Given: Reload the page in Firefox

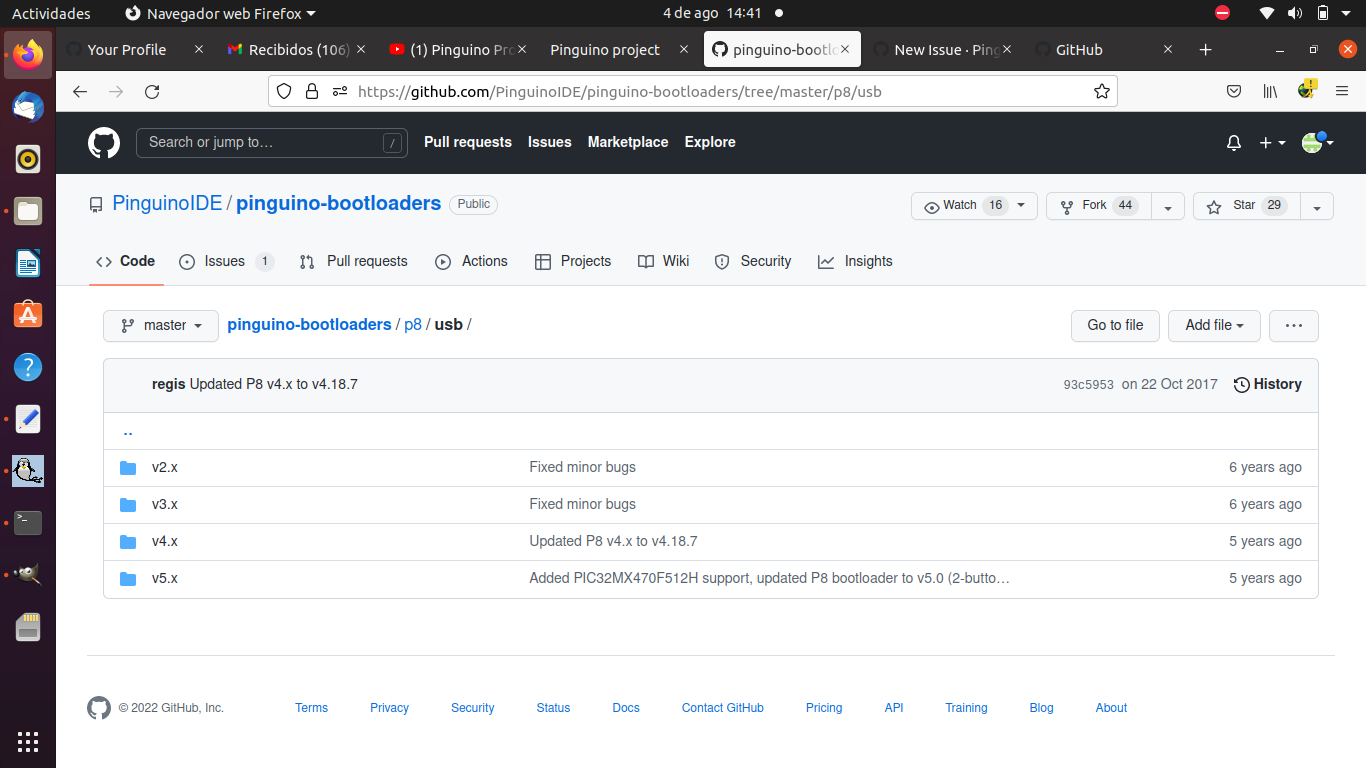Looking at the screenshot, I should point(152,92).
